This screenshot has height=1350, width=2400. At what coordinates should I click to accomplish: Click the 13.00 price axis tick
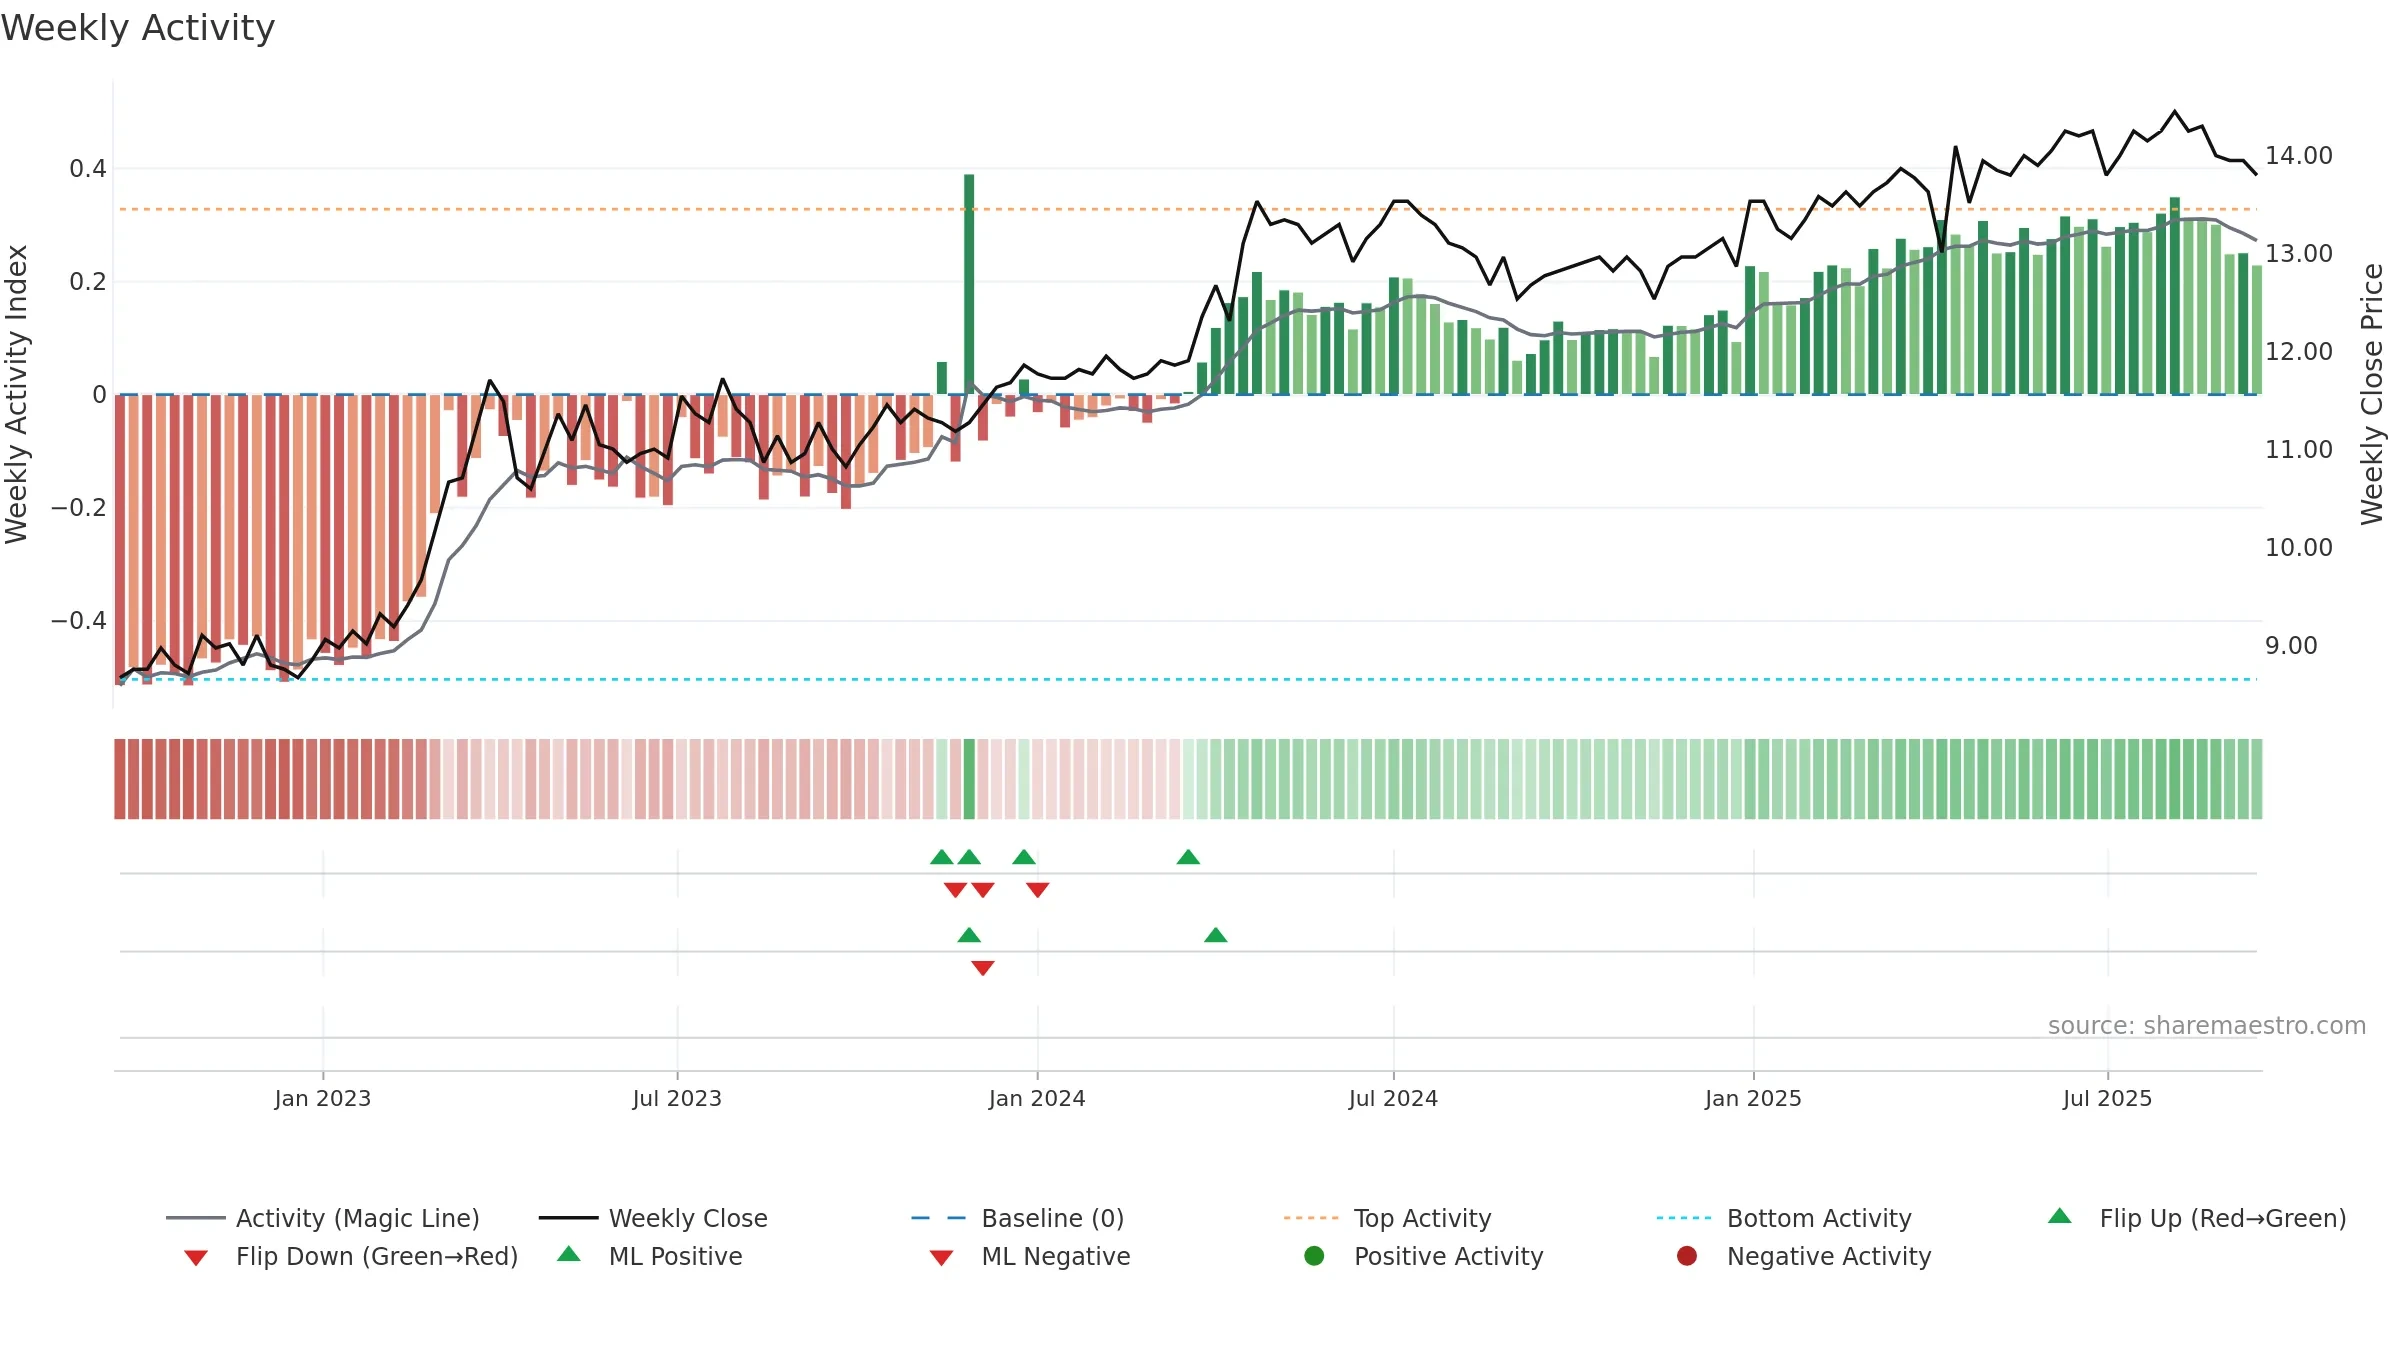click(x=2298, y=254)
